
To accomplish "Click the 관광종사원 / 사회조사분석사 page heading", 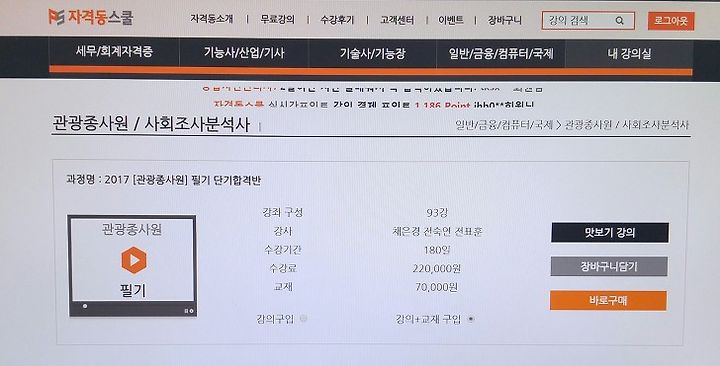I will (151, 124).
